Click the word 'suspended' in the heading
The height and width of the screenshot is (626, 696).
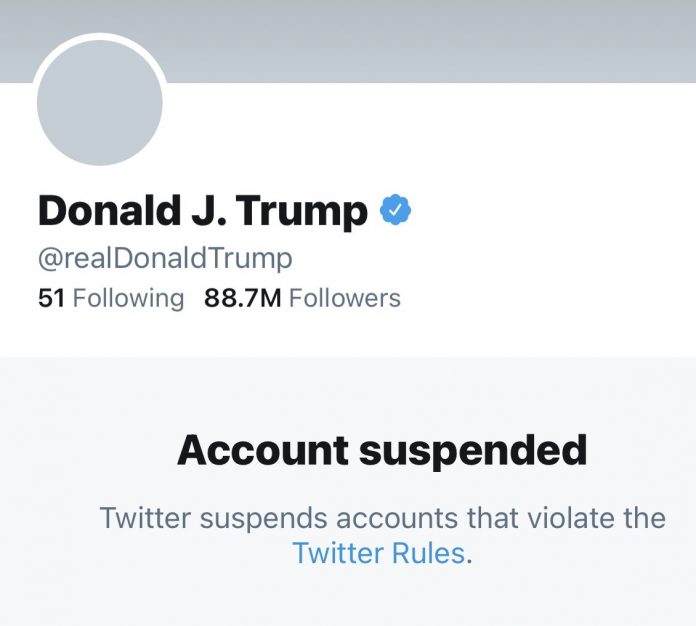point(473,451)
